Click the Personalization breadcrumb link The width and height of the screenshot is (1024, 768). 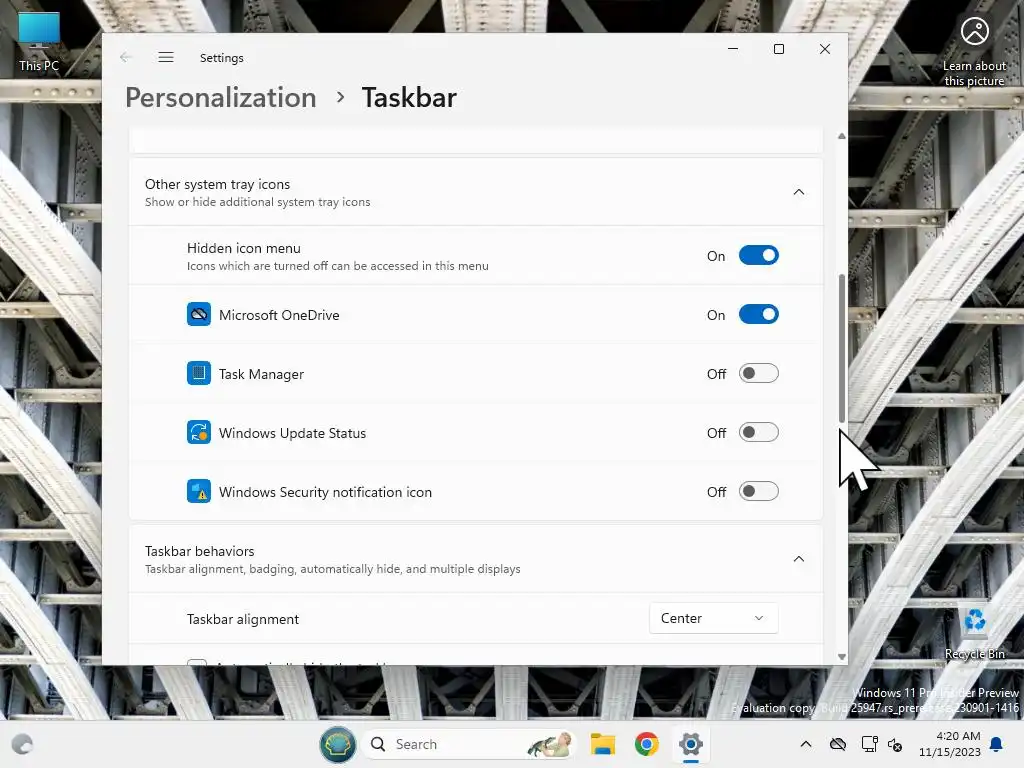[221, 97]
